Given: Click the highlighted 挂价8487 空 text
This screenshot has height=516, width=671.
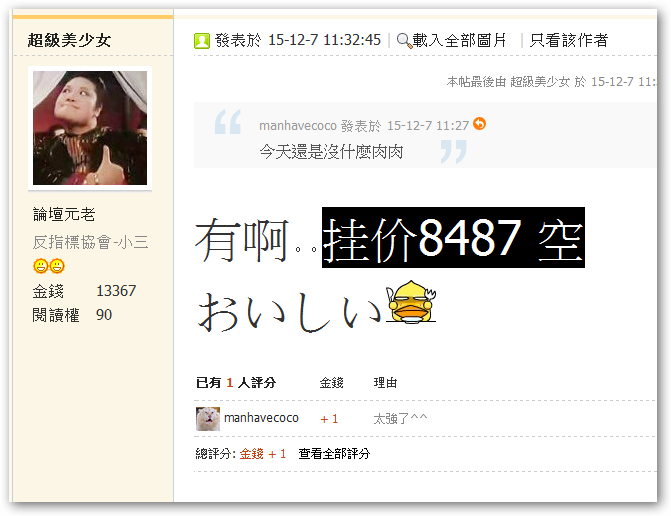Looking at the screenshot, I should pos(453,238).
